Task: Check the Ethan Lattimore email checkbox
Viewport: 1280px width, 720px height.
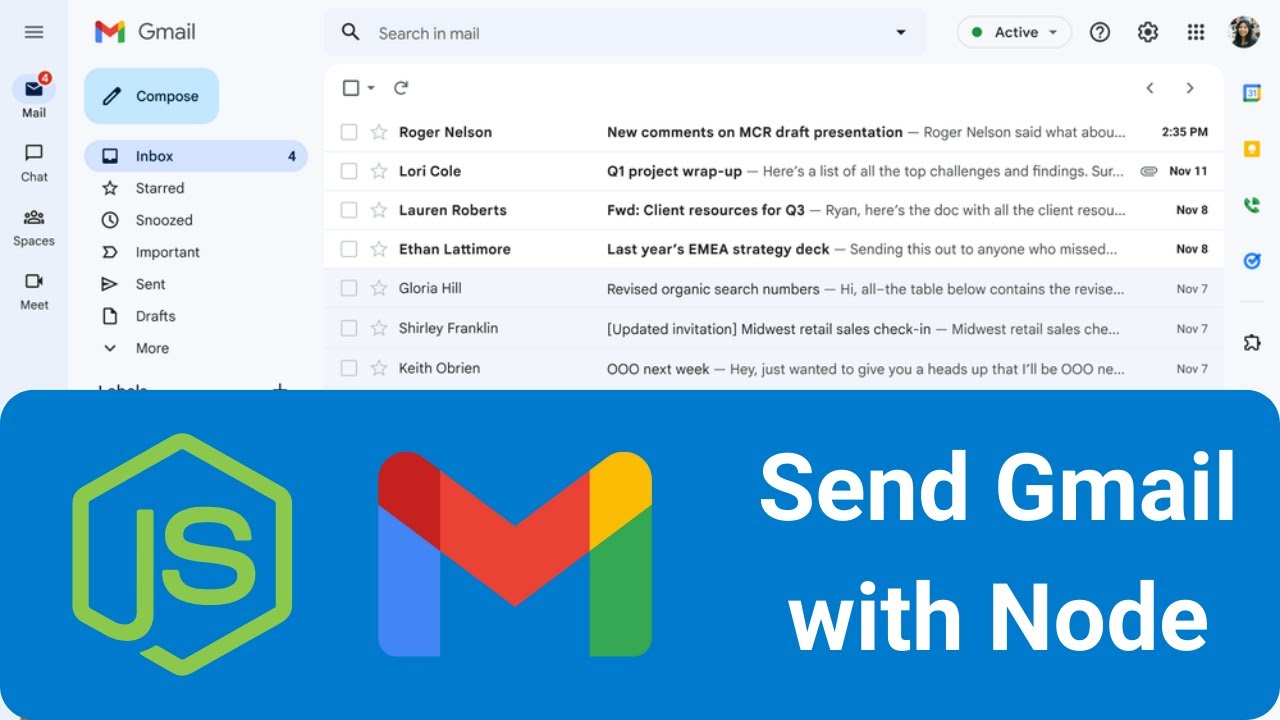Action: tap(349, 249)
